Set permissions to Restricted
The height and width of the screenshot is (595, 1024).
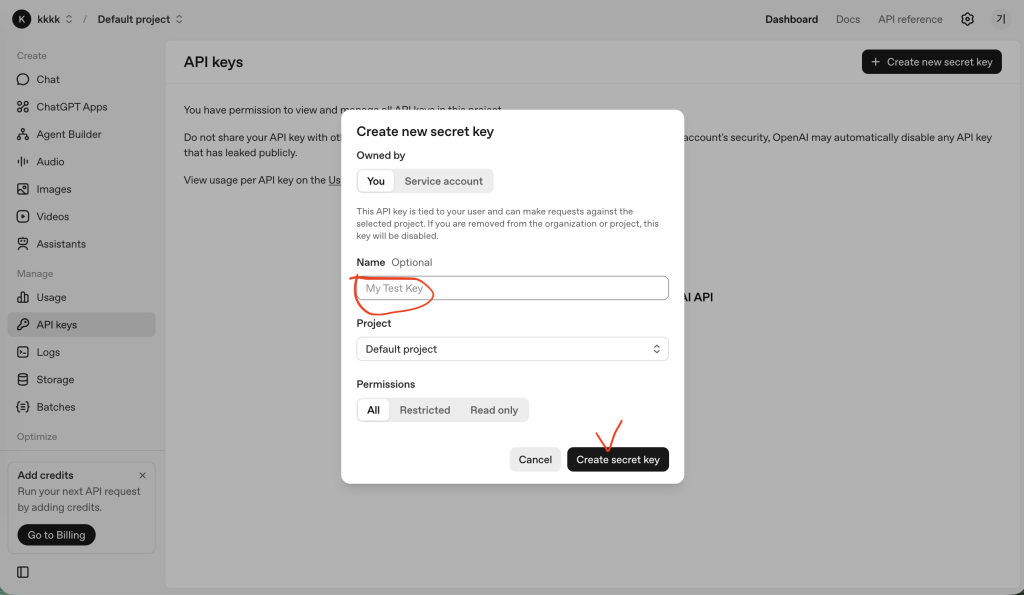[425, 410]
